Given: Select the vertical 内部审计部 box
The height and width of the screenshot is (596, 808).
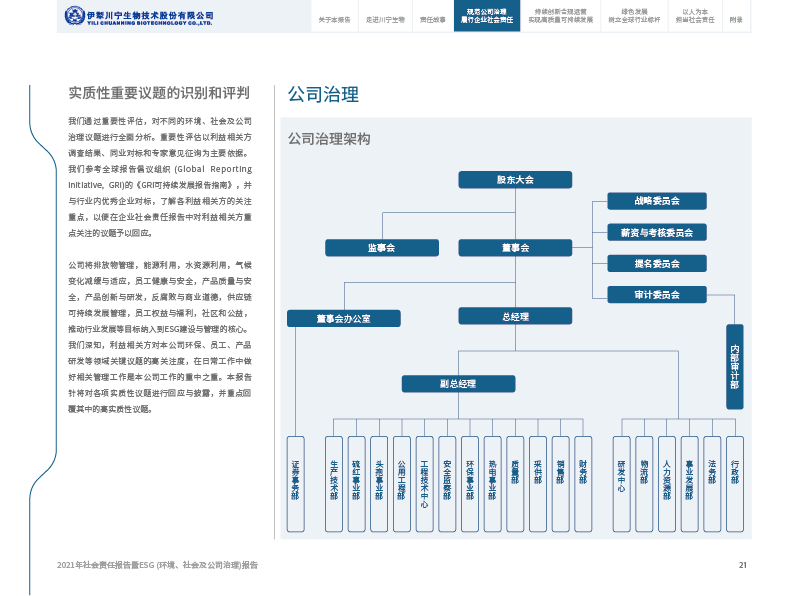Looking at the screenshot, I should point(735,367).
